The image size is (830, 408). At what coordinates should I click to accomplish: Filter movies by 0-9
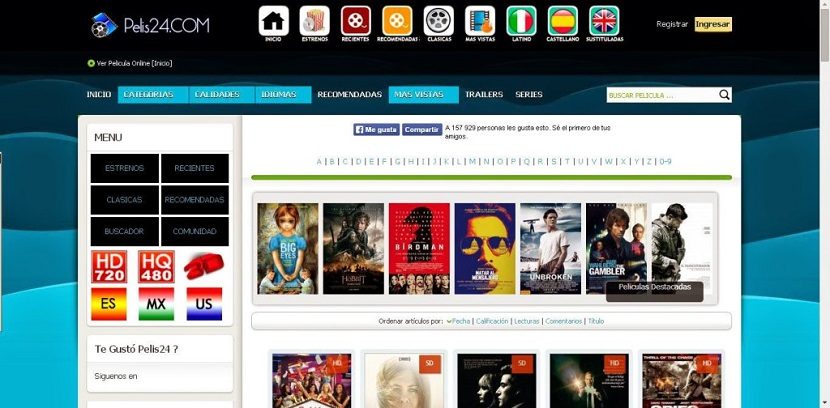(665, 161)
